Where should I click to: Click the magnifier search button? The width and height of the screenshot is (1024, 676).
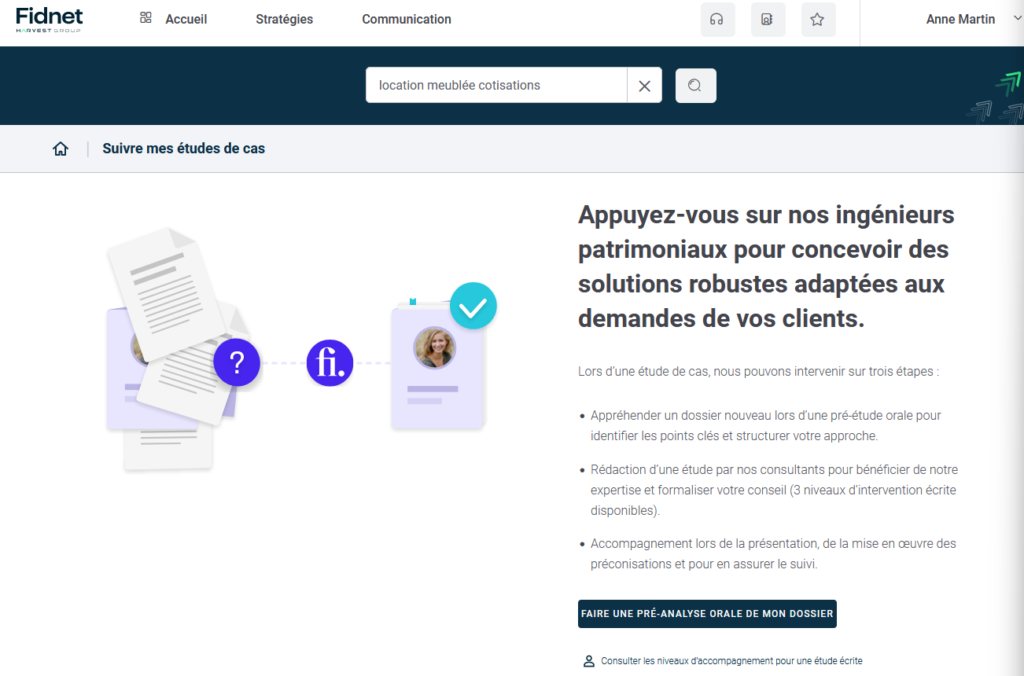pyautogui.click(x=696, y=86)
